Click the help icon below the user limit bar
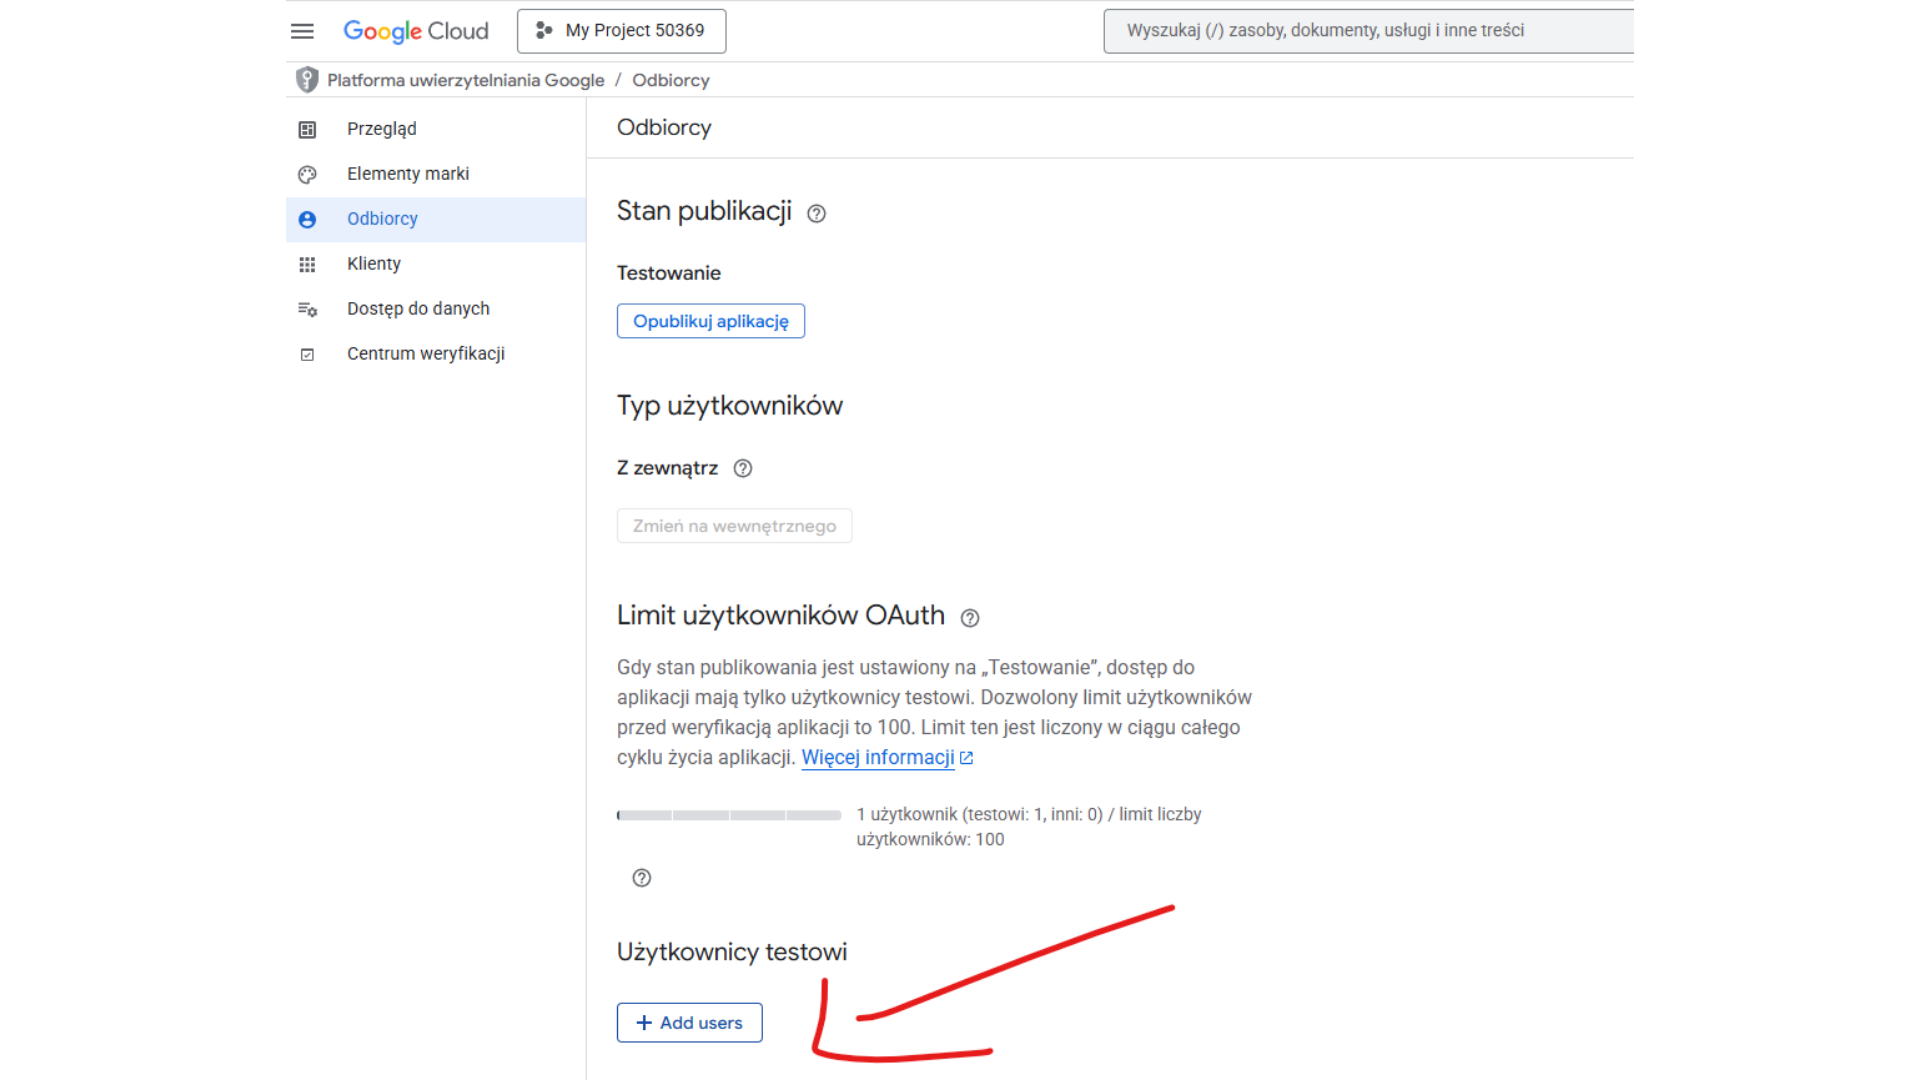The width and height of the screenshot is (1920, 1080). pyautogui.click(x=642, y=878)
